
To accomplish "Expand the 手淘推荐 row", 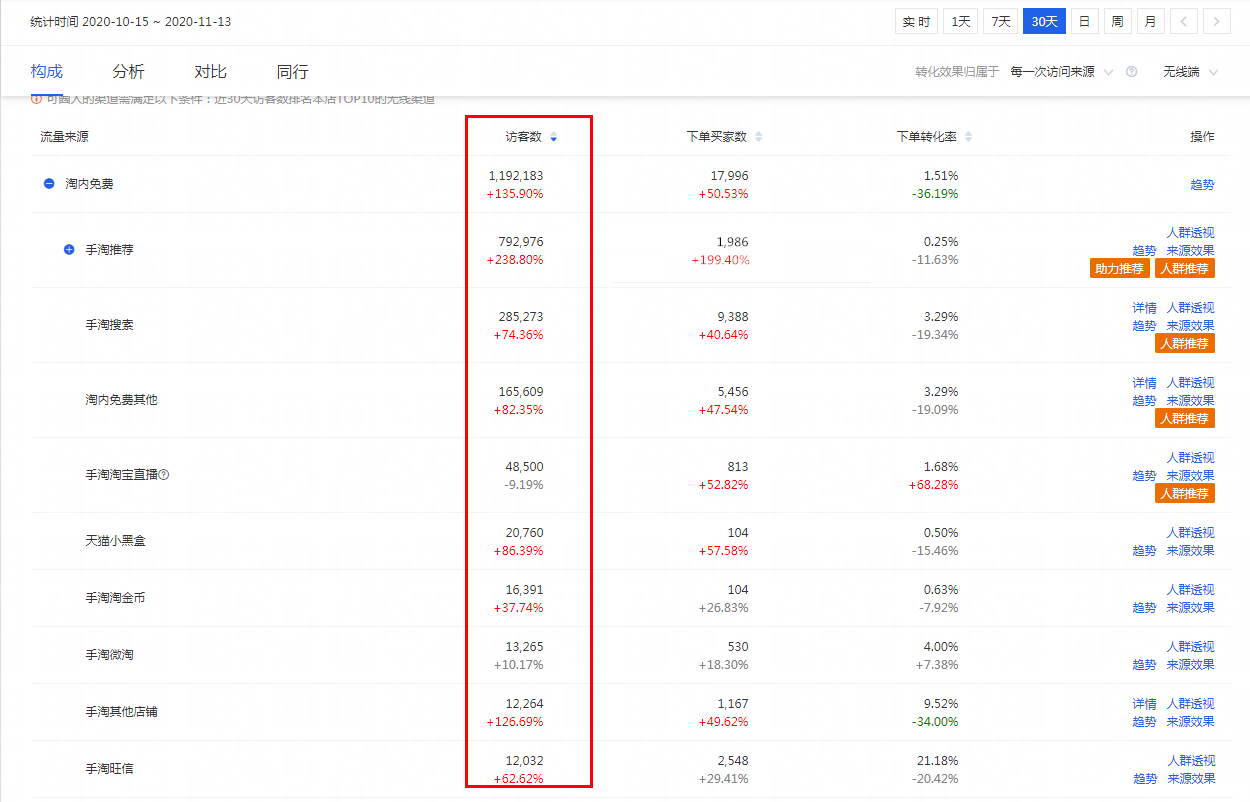I will click(x=69, y=249).
